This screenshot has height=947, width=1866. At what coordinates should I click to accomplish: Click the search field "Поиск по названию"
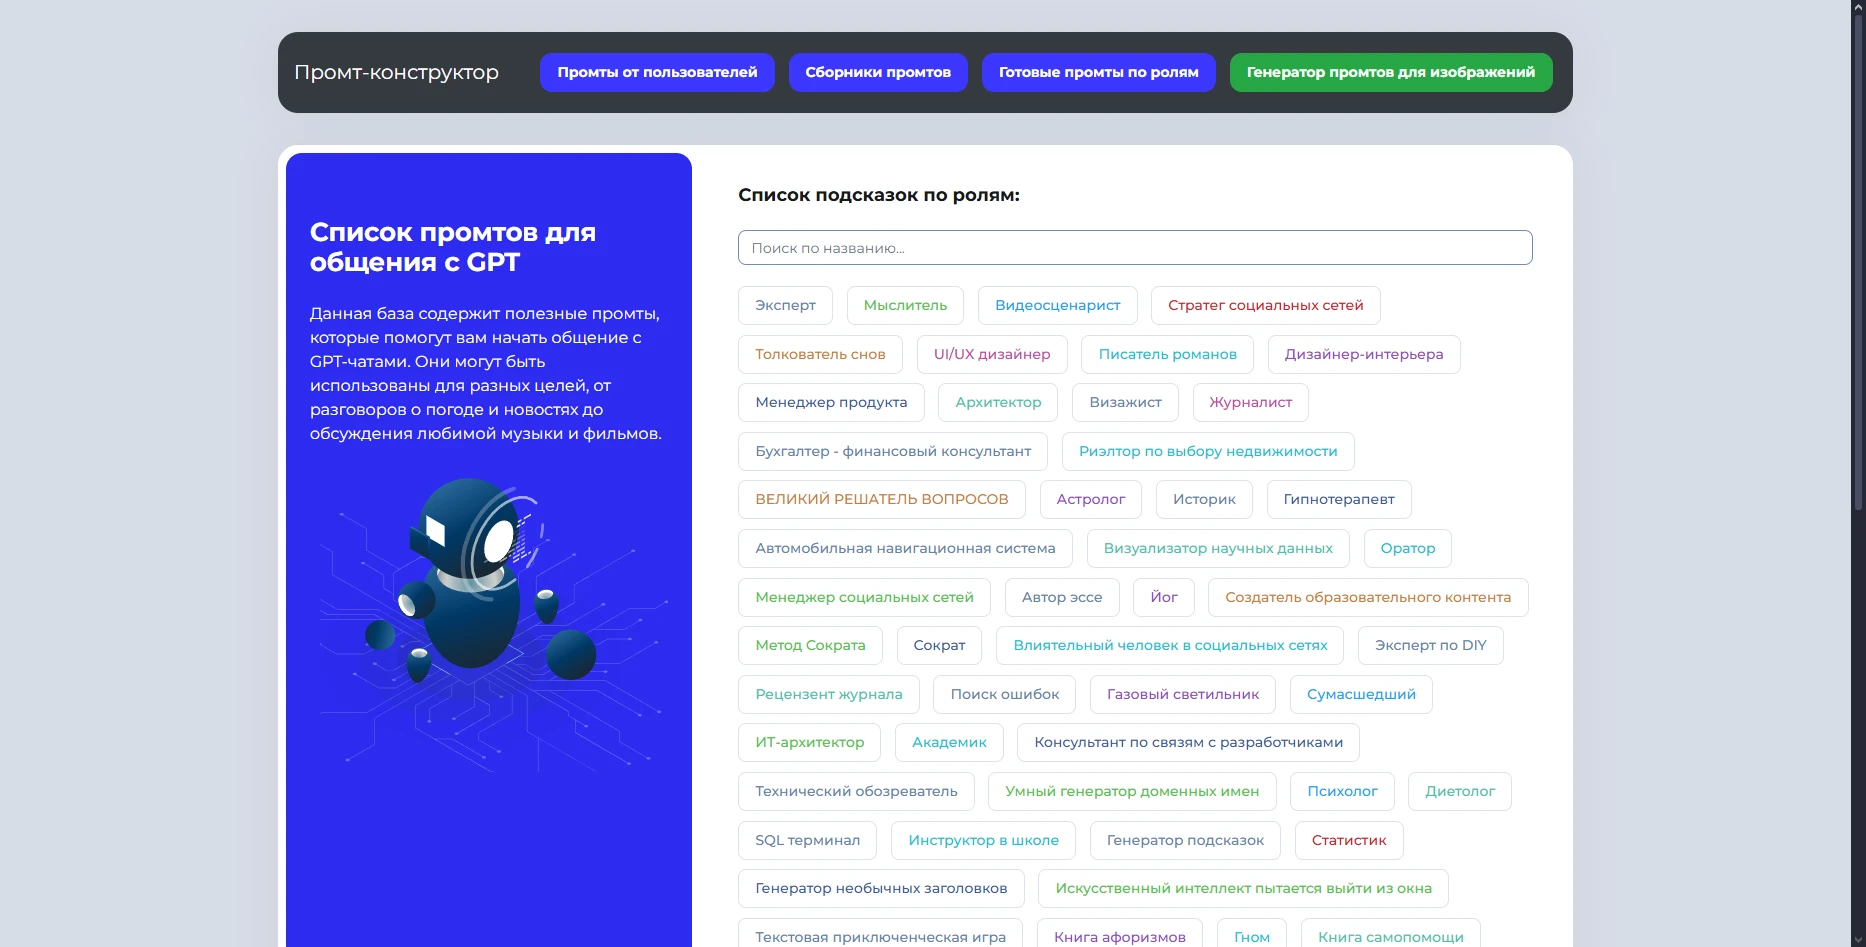[1134, 247]
